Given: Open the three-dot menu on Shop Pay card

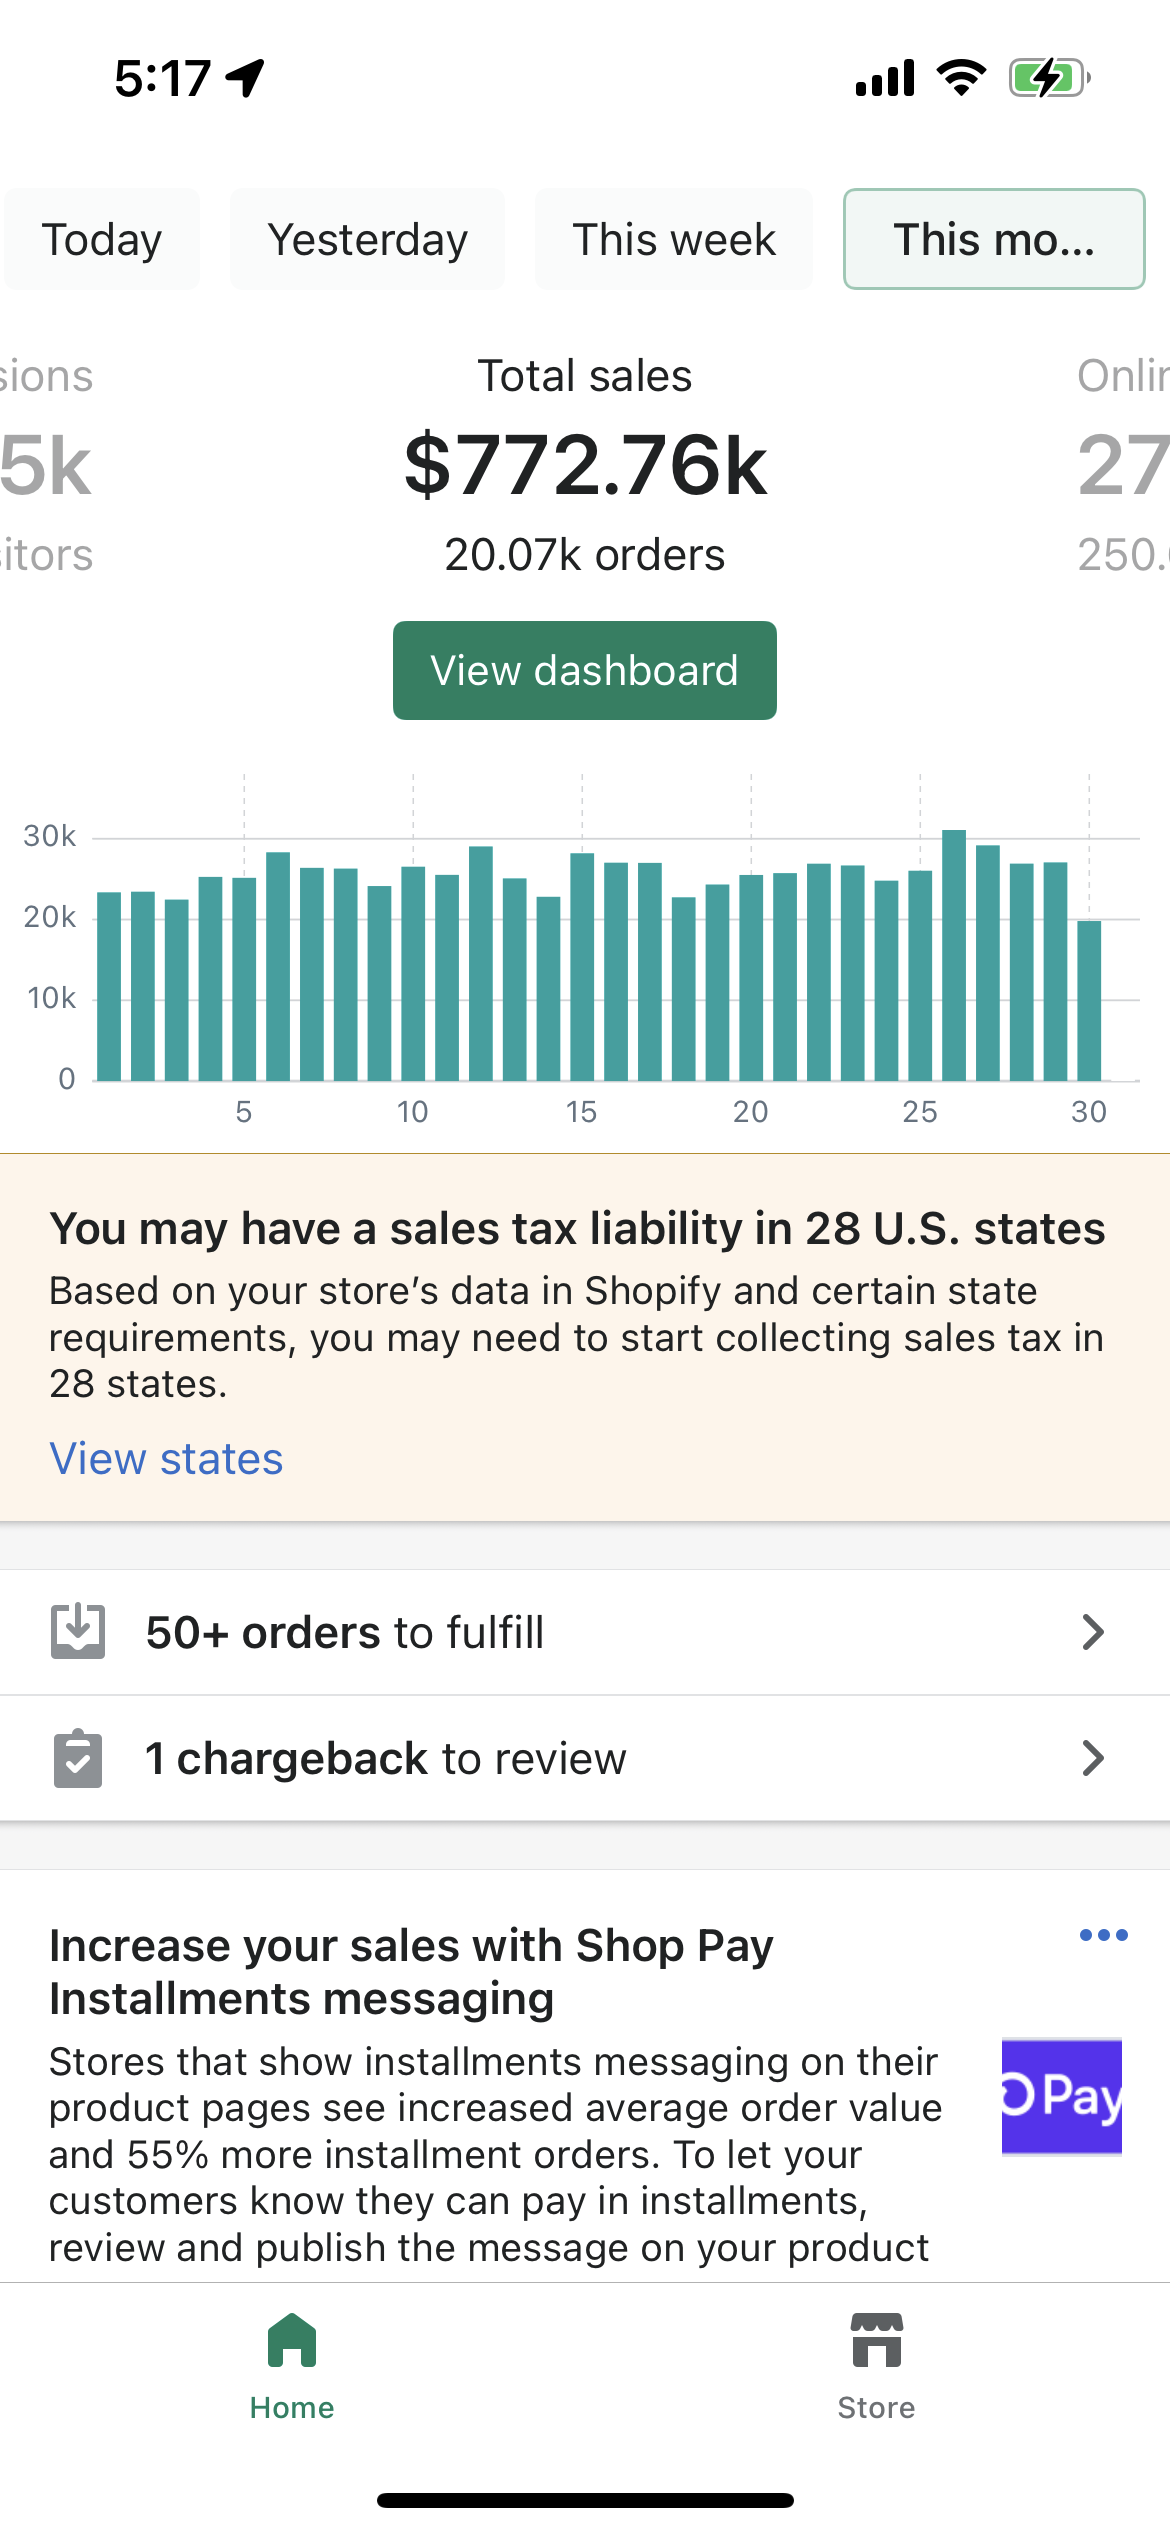Looking at the screenshot, I should pos(1103,1935).
